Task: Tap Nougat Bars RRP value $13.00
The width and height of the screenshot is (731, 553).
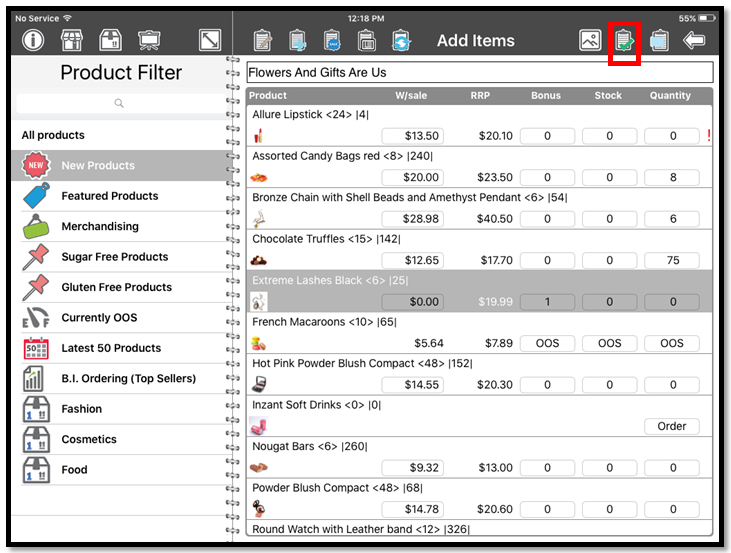Action: pos(496,468)
